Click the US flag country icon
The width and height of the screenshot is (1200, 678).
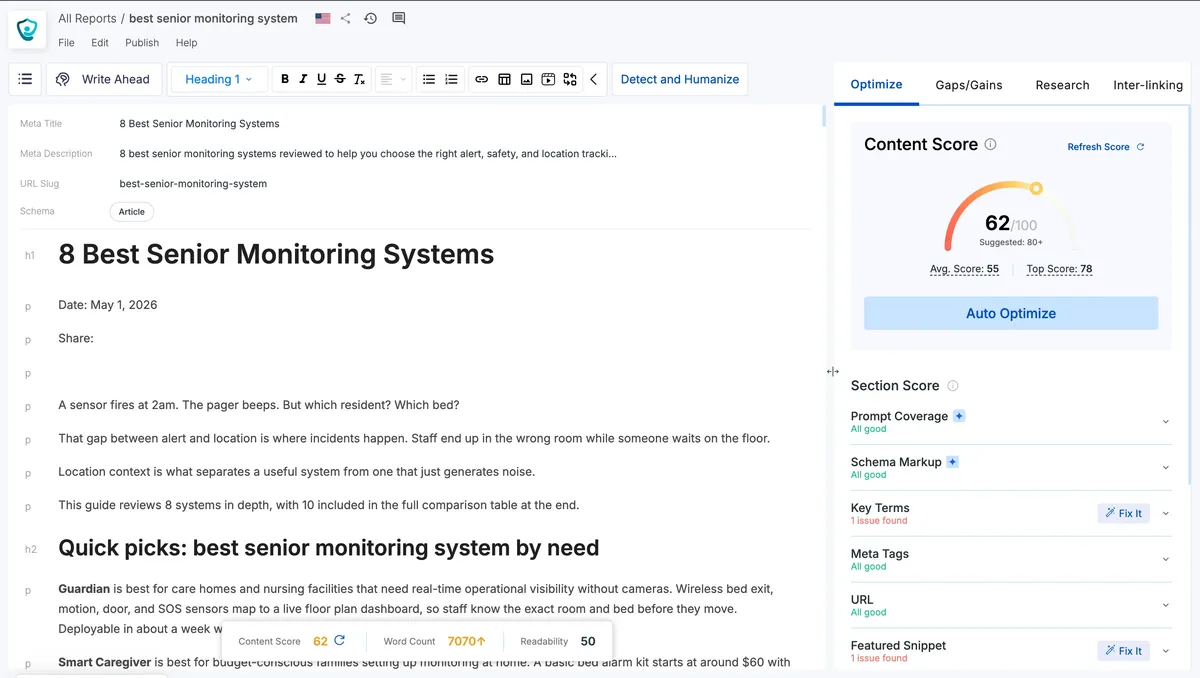(x=323, y=18)
